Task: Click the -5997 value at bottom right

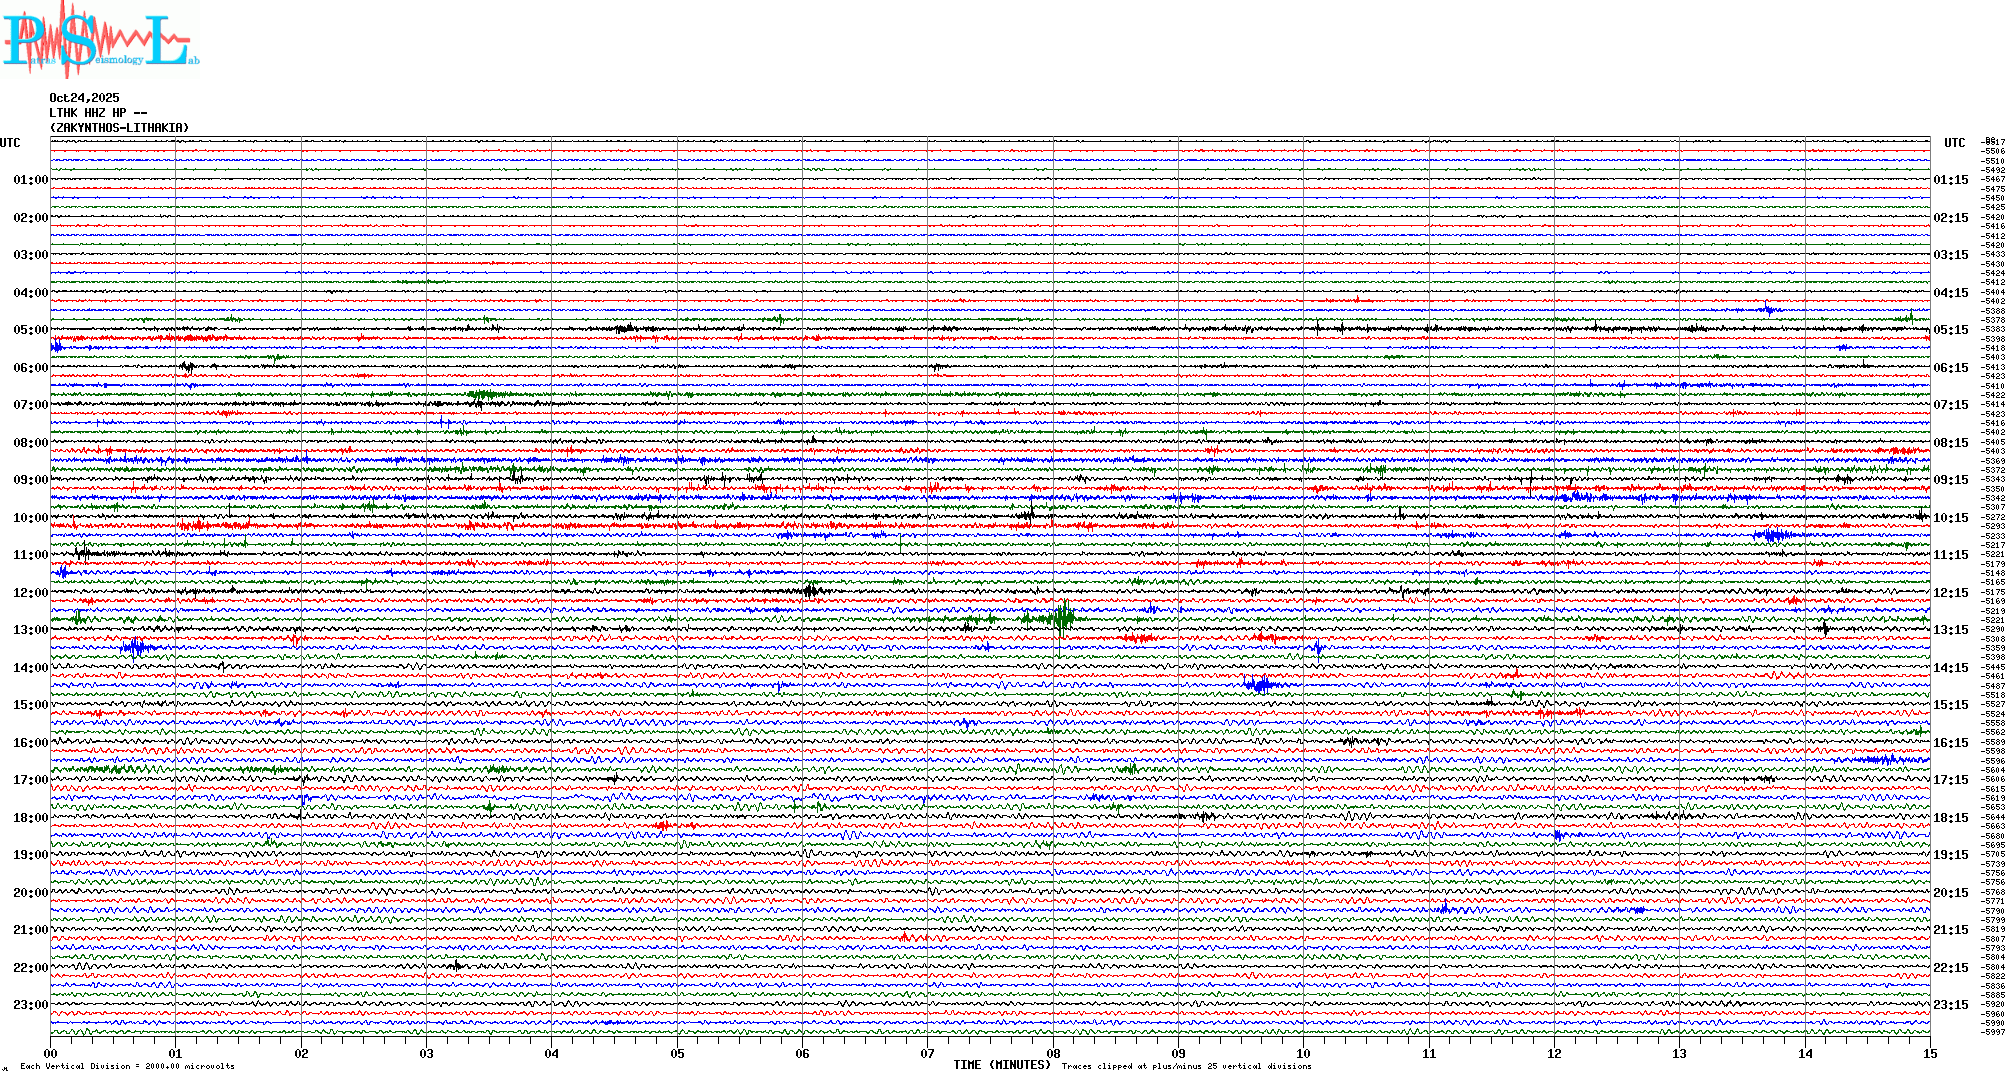Action: 1994,1032
